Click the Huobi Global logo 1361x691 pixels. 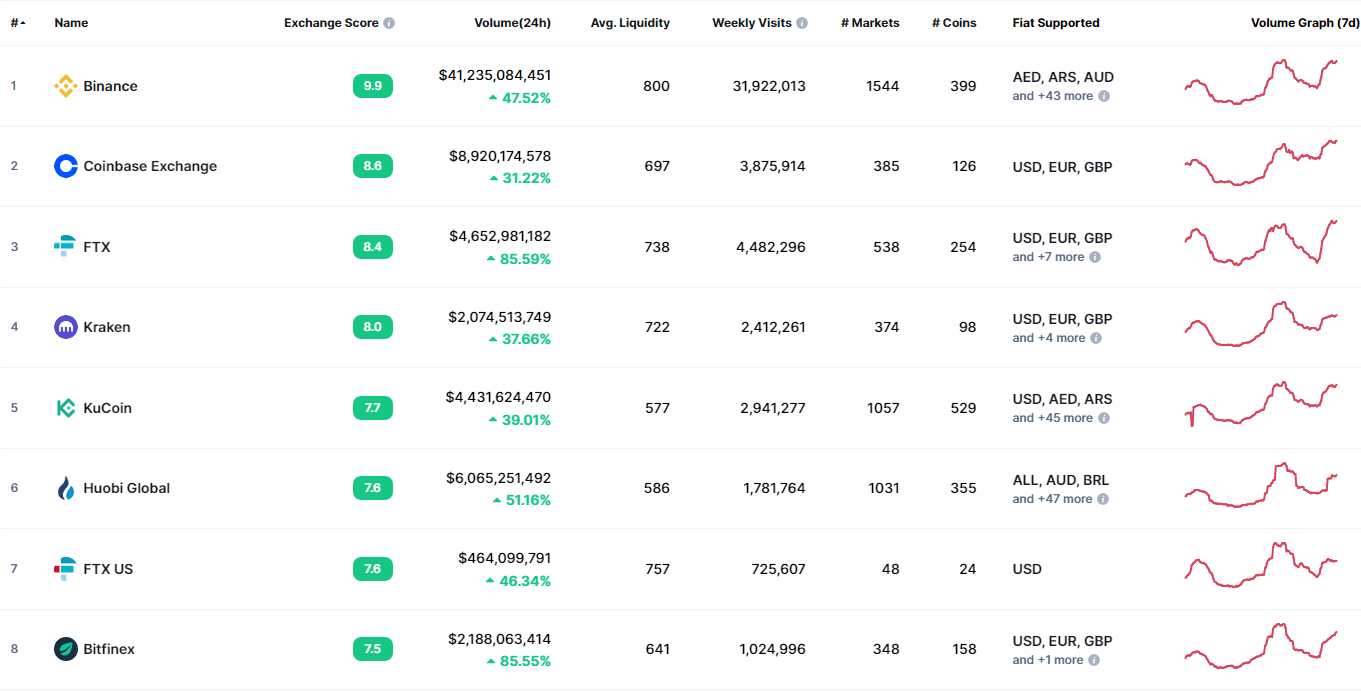tap(64, 488)
